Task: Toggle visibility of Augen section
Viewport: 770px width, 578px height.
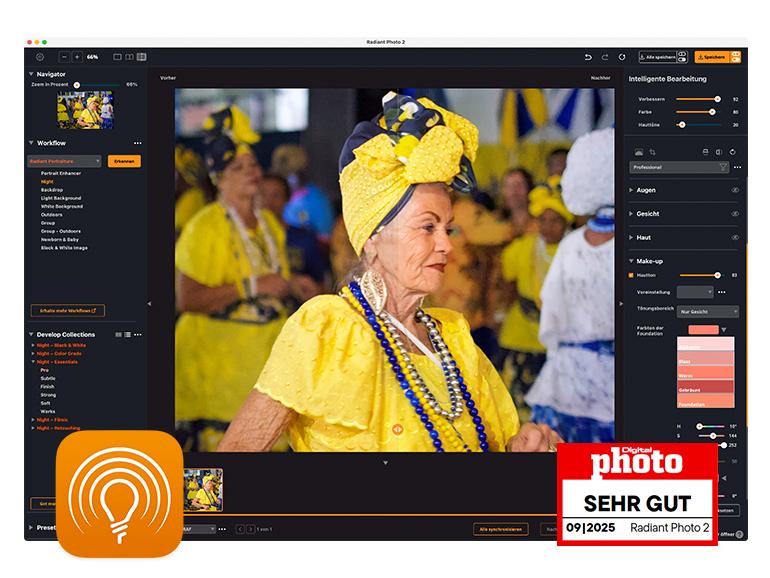Action: click(735, 190)
